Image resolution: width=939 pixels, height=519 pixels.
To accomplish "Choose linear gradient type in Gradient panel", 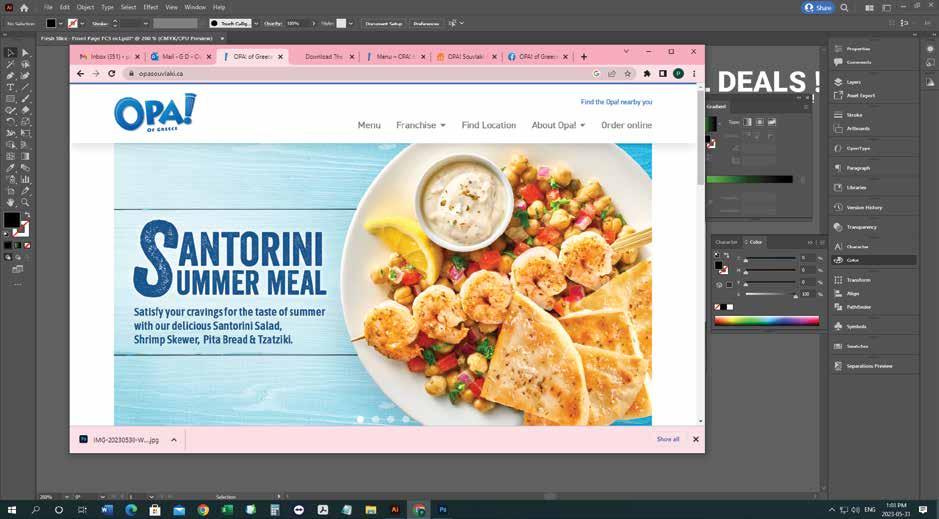I will pos(747,122).
